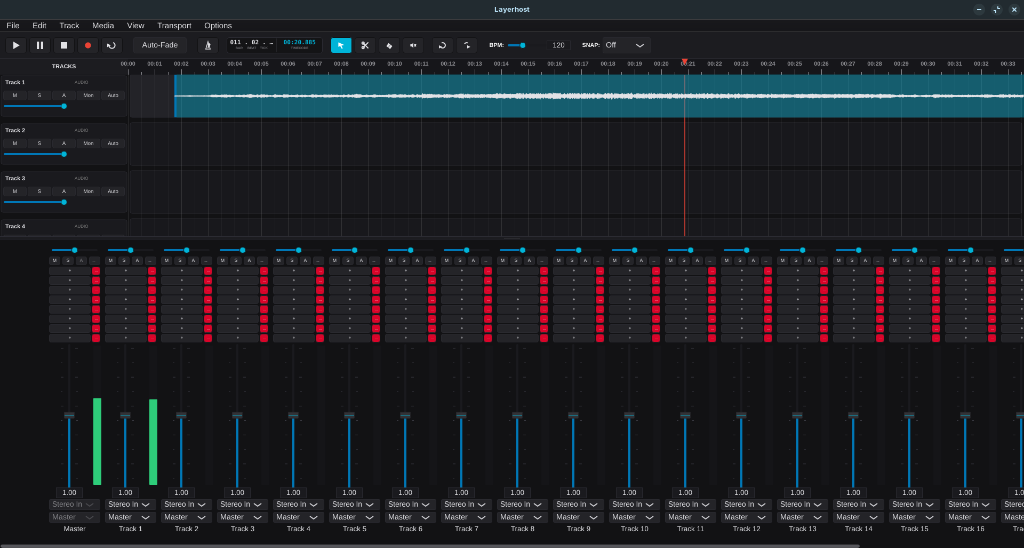Screen dimensions: 1024x548
Task: Mute Track 1 in the track list
Action: (15, 95)
